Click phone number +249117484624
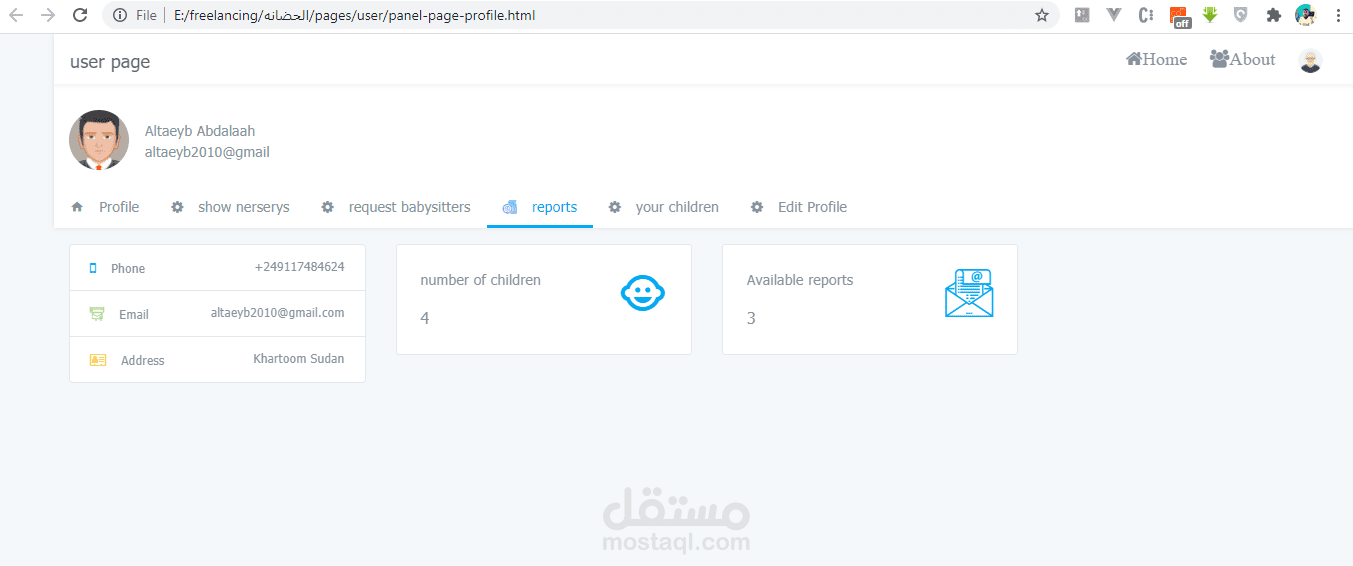Image resolution: width=1353 pixels, height=566 pixels. pyautogui.click(x=299, y=267)
